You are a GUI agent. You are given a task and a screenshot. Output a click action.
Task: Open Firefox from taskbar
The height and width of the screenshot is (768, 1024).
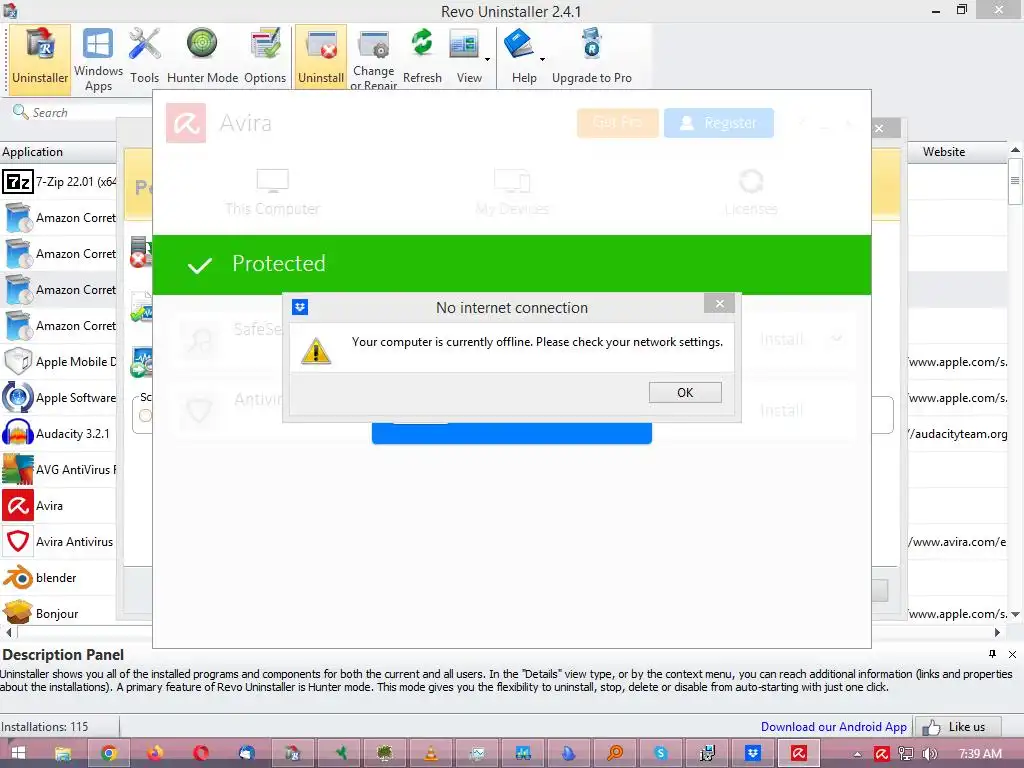(155, 753)
